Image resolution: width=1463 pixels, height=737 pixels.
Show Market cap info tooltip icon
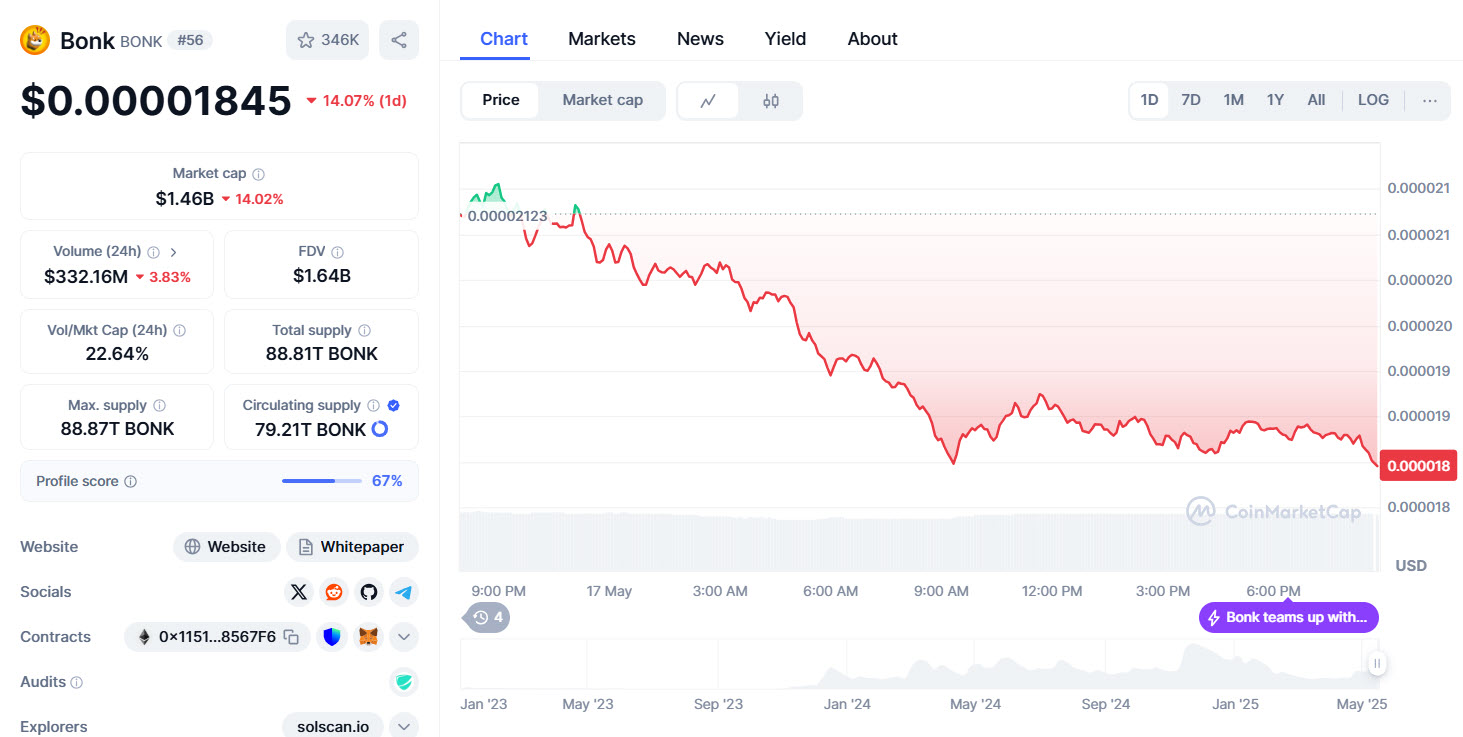[x=259, y=174]
